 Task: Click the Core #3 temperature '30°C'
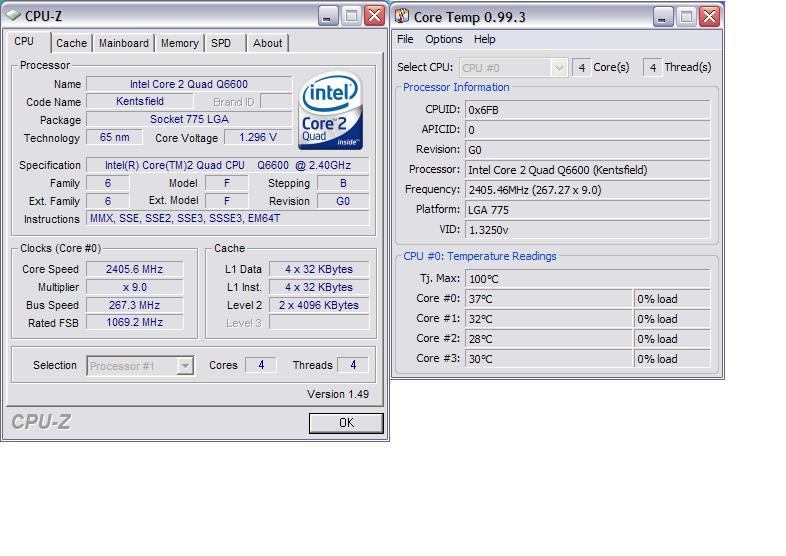548,359
